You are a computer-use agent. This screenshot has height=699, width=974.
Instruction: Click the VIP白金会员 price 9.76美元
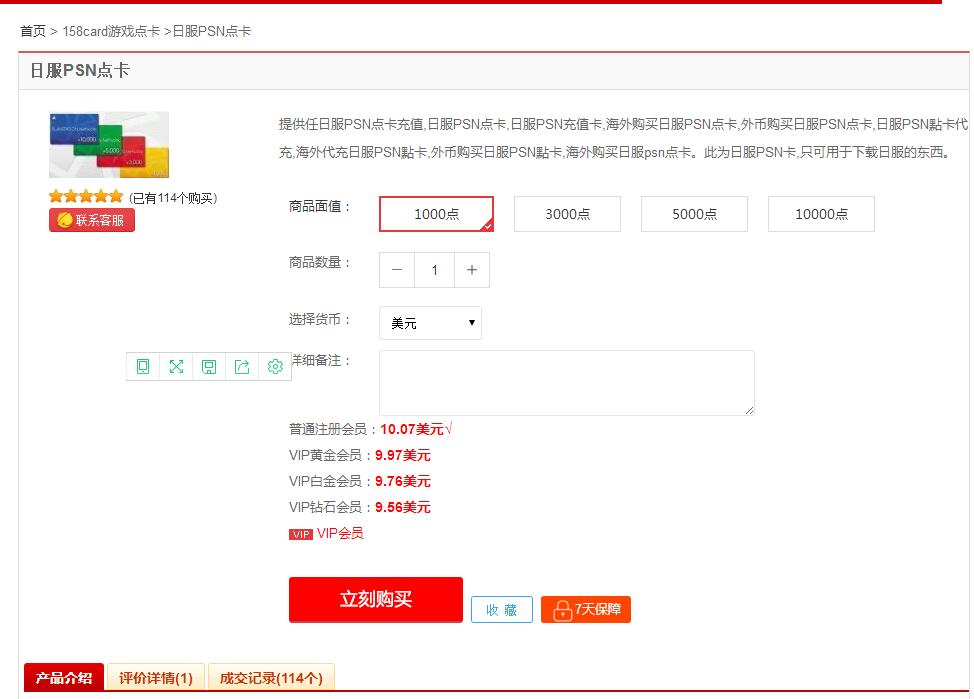pyautogui.click(x=403, y=482)
